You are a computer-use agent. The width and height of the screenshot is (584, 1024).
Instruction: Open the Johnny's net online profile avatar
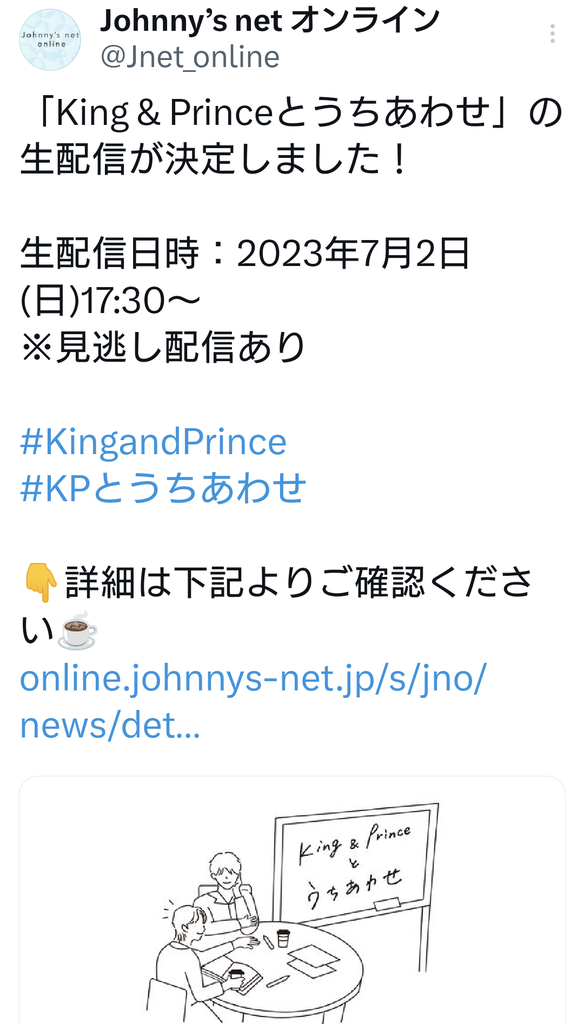(x=50, y=39)
